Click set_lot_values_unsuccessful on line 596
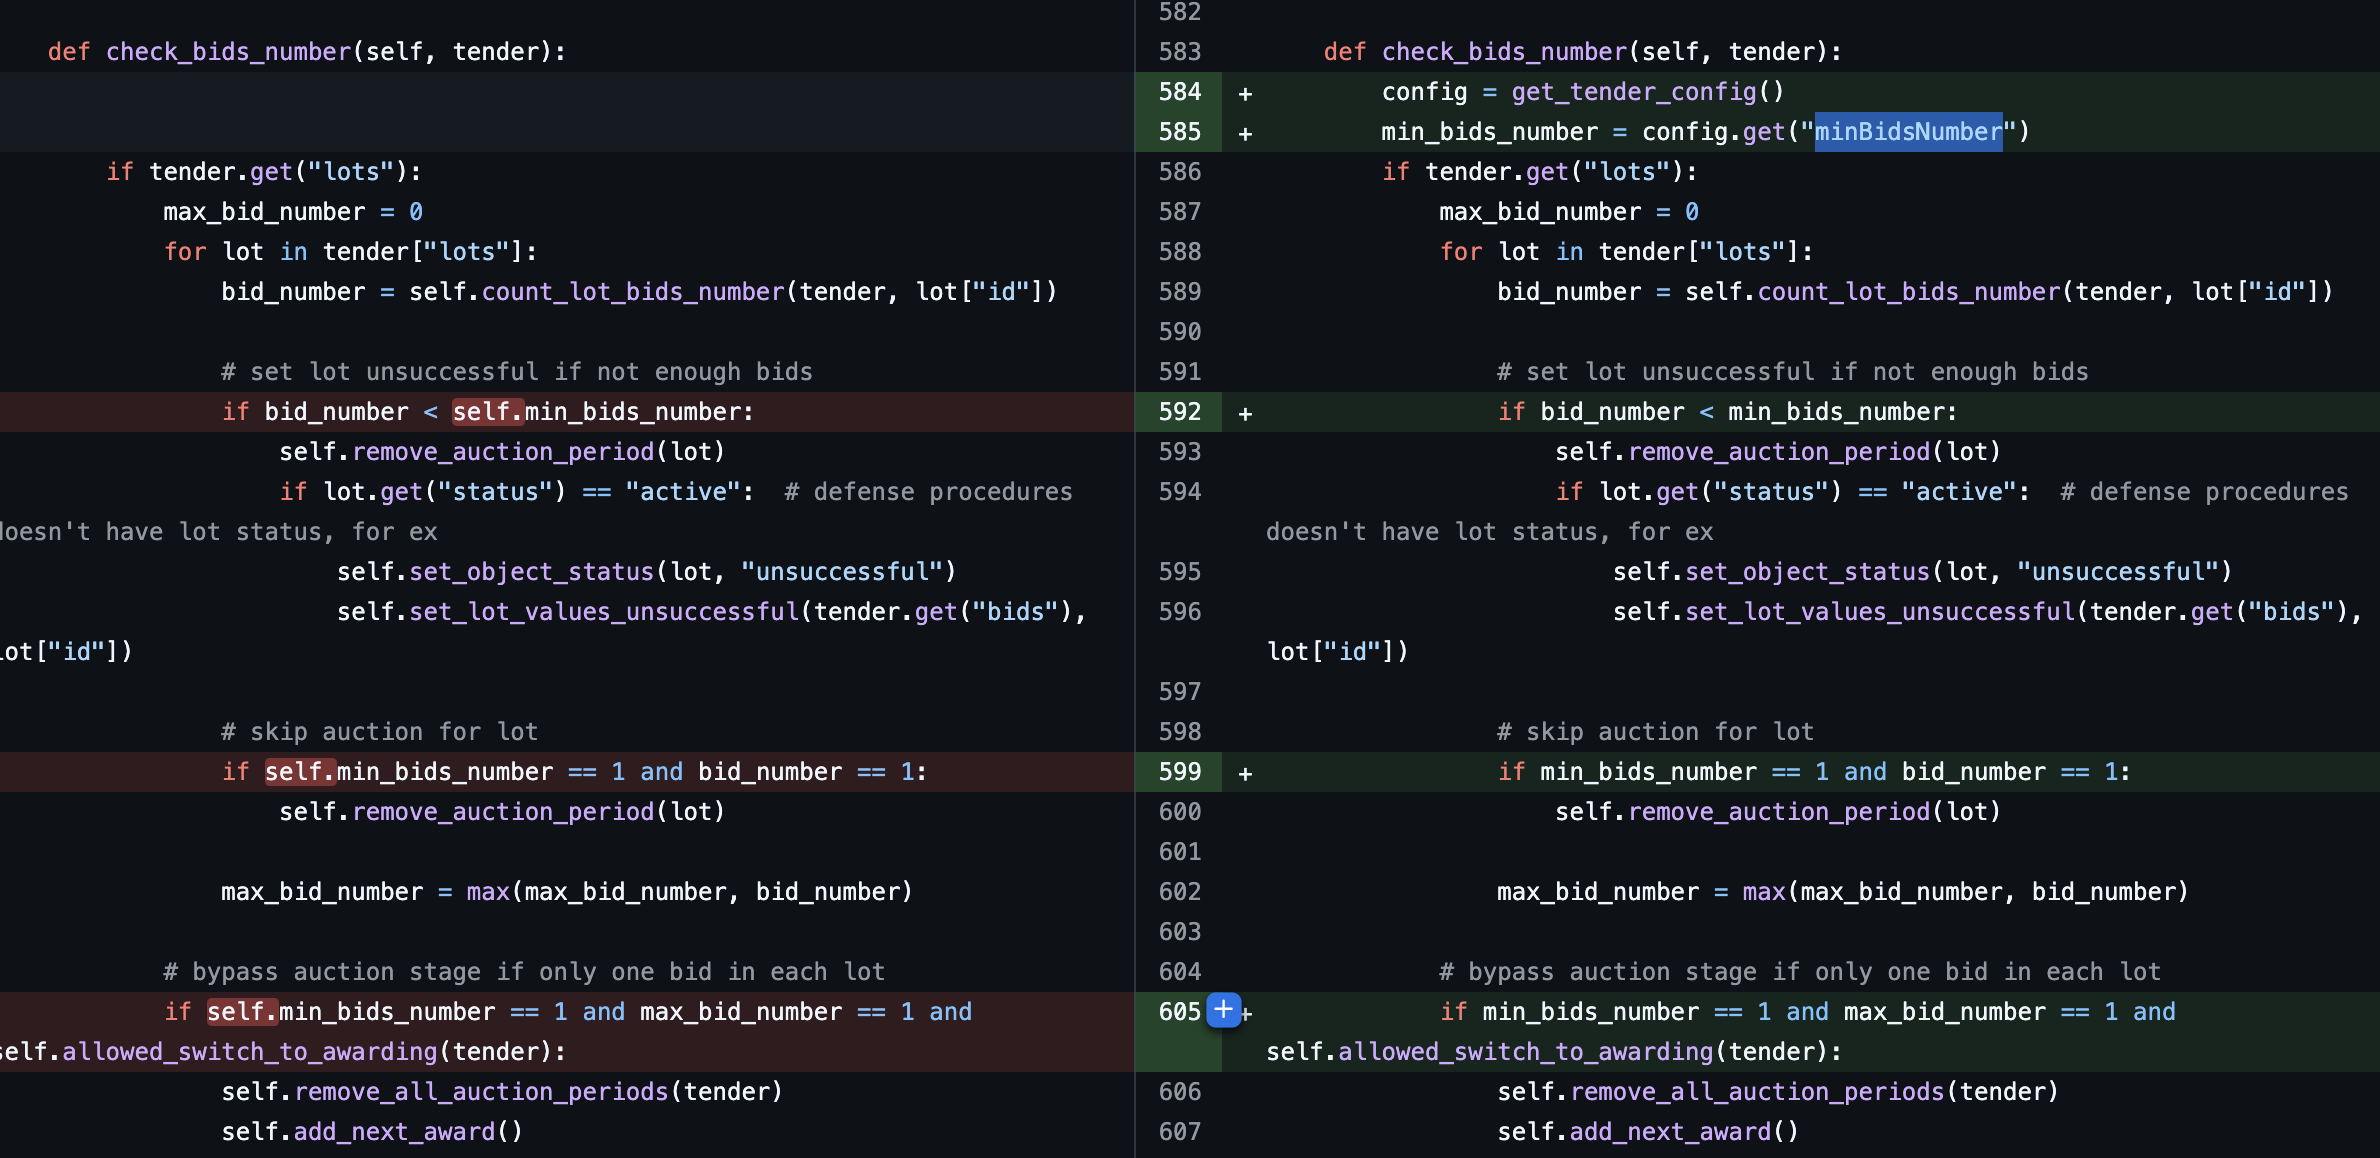The height and width of the screenshot is (1158, 2380). pos(1880,612)
